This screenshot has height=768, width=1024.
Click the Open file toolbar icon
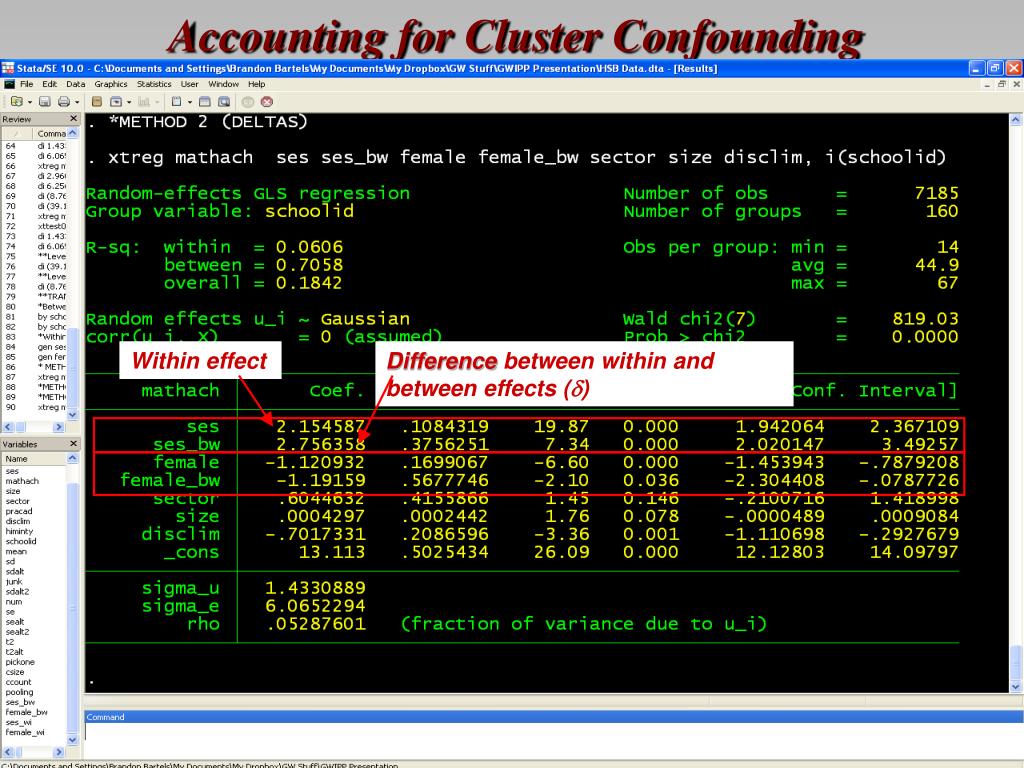(x=16, y=102)
